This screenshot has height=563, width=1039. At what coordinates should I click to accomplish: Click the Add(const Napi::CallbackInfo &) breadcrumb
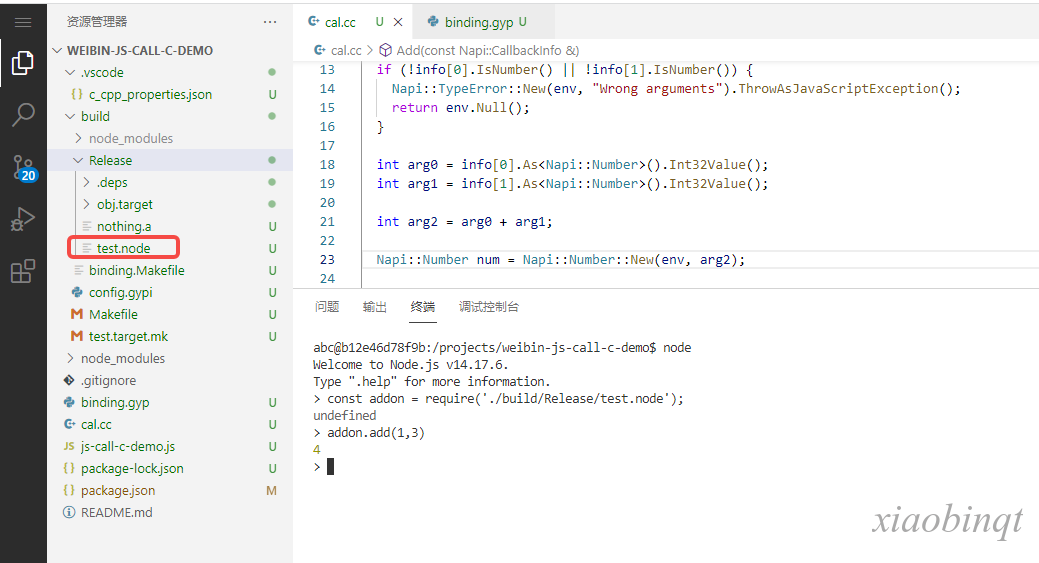(x=487, y=50)
